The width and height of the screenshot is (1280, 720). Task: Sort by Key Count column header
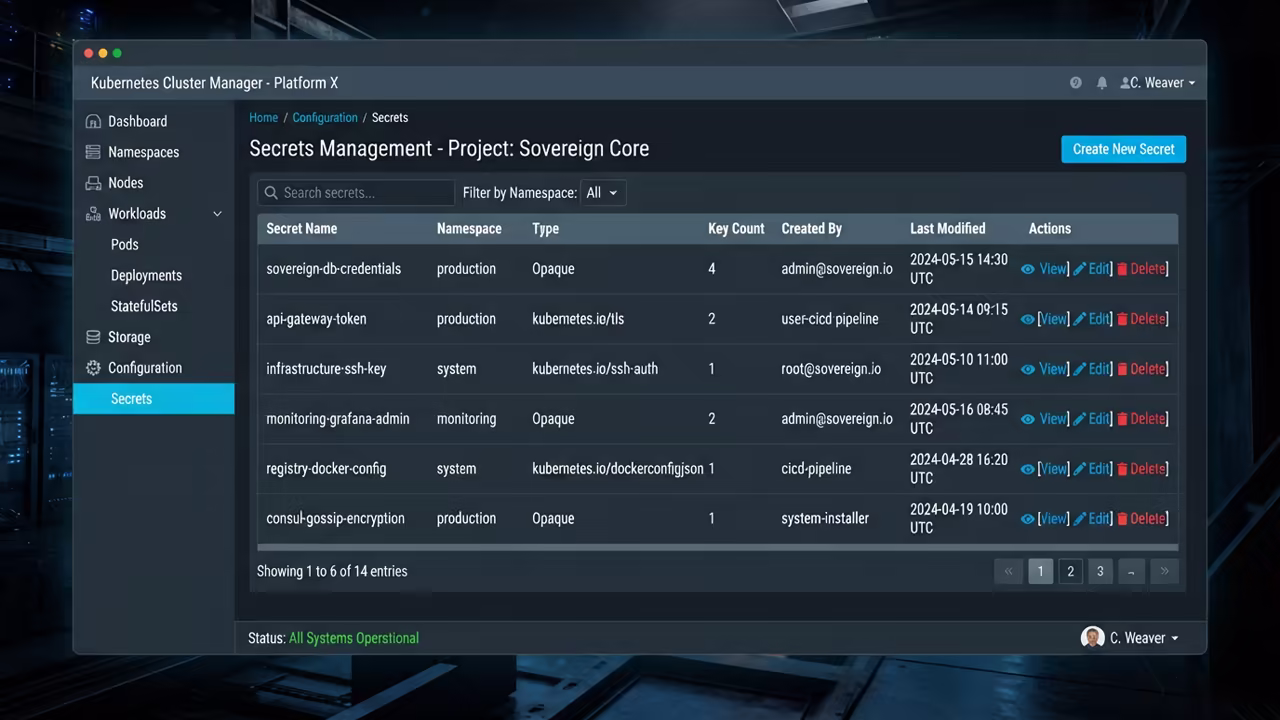736,229
